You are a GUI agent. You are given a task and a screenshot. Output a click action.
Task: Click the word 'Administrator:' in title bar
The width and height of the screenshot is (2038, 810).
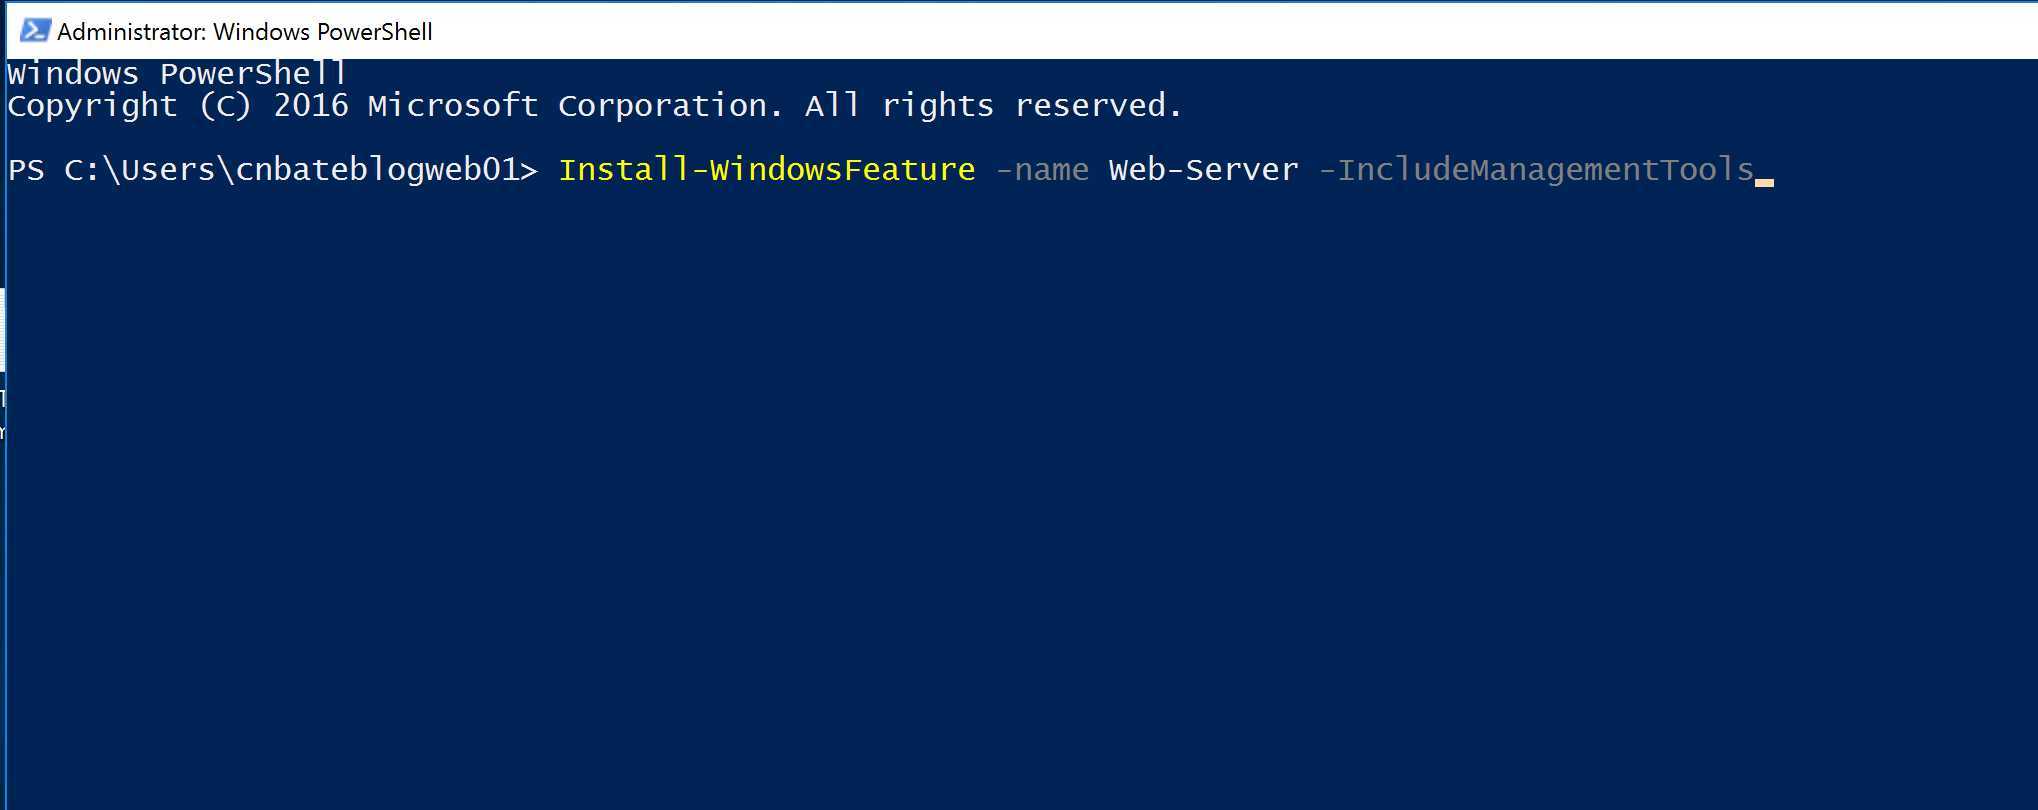tap(132, 32)
